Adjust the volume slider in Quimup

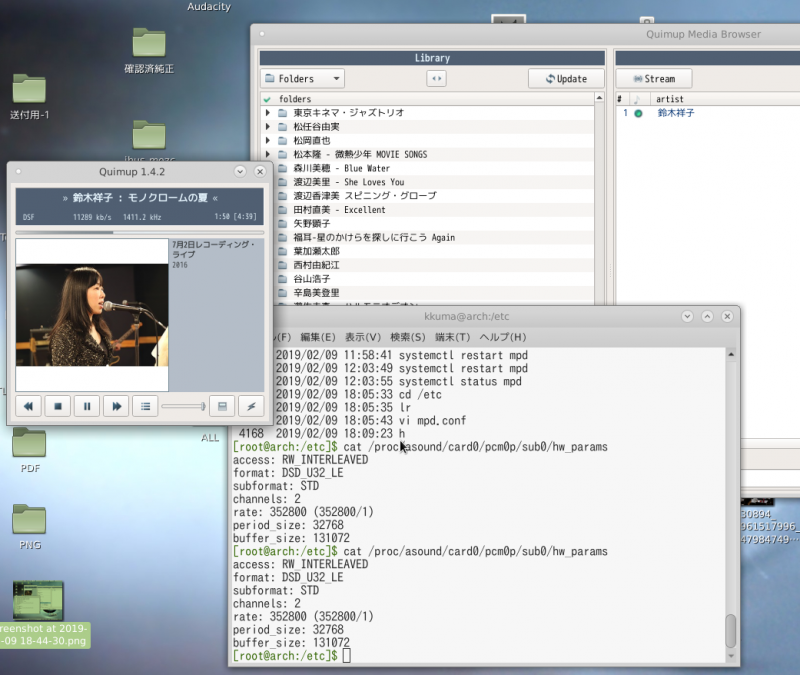point(185,406)
